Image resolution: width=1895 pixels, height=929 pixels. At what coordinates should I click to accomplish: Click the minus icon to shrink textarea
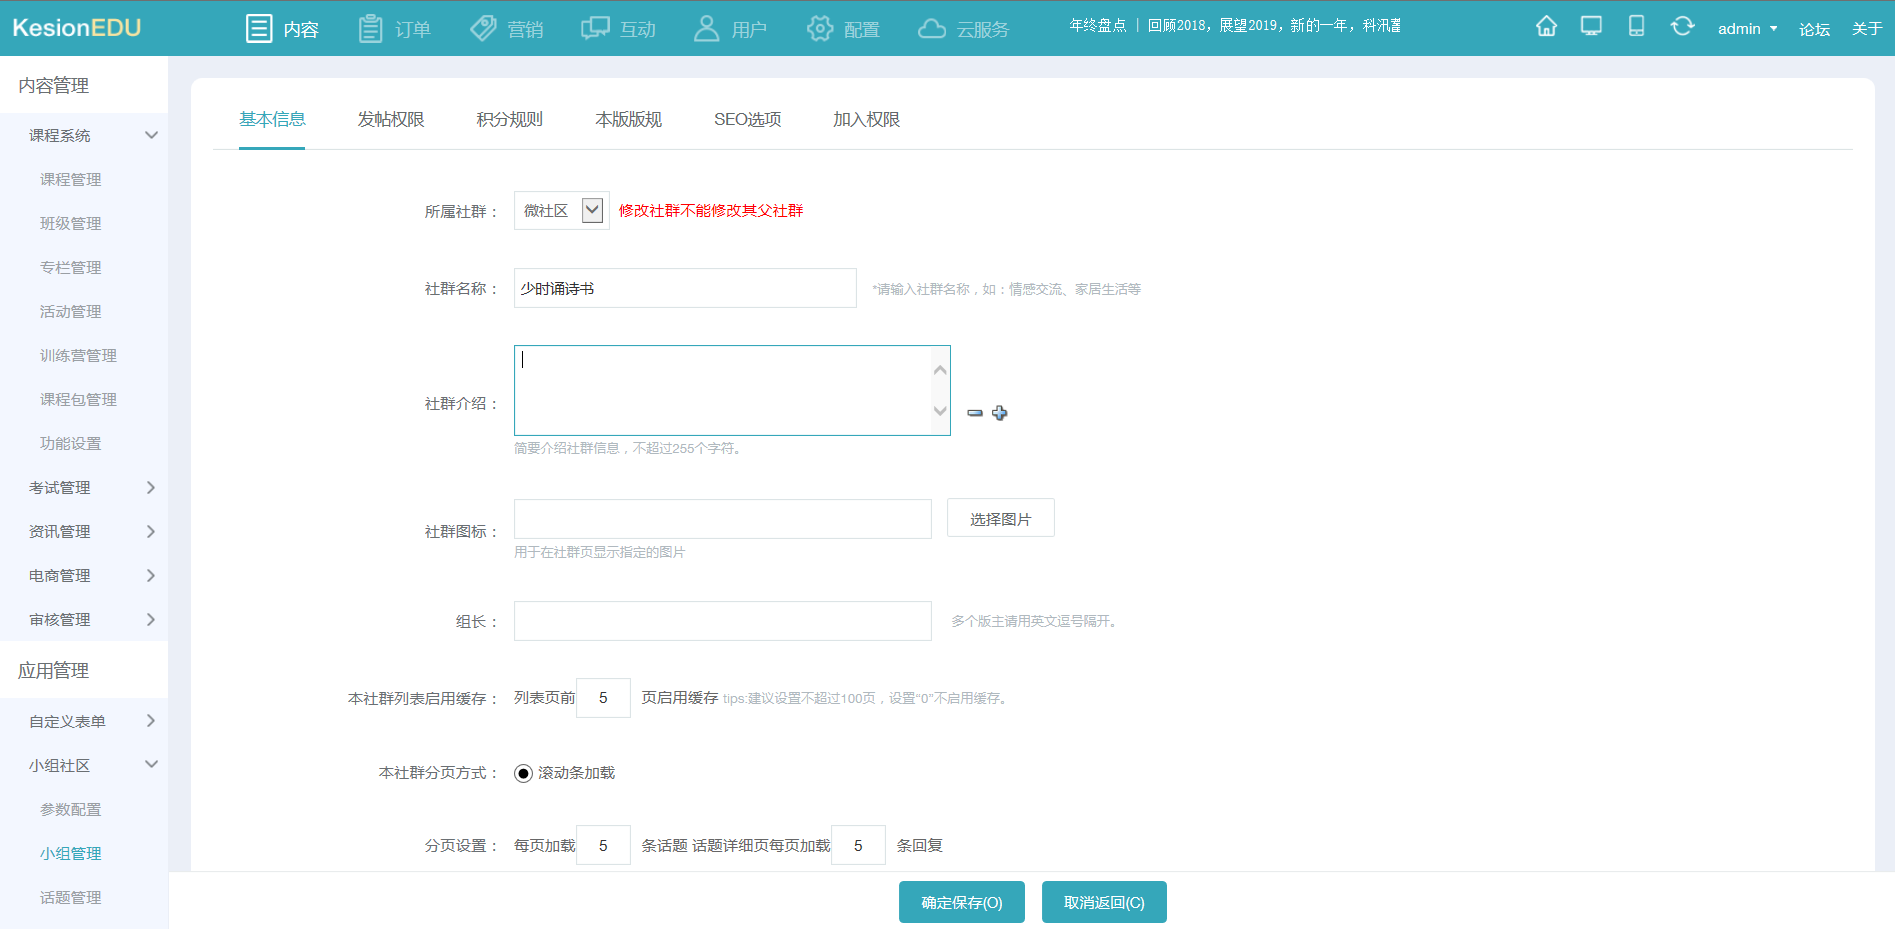click(975, 413)
